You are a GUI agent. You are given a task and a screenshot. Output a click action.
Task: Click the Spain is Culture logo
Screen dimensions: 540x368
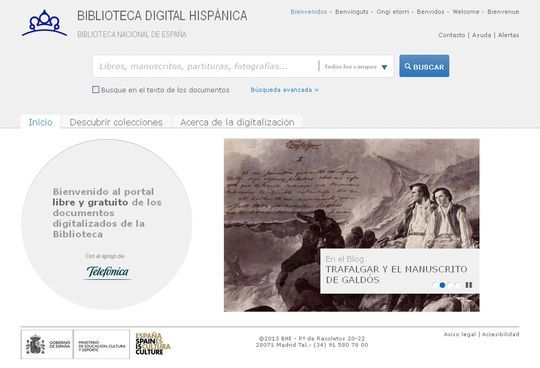(x=153, y=344)
